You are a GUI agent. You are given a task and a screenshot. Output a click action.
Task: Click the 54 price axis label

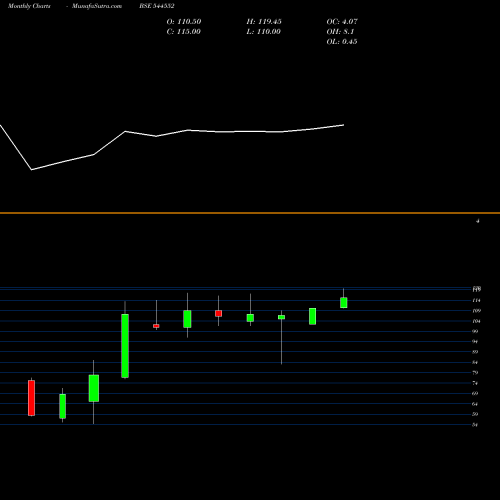click(x=475, y=425)
